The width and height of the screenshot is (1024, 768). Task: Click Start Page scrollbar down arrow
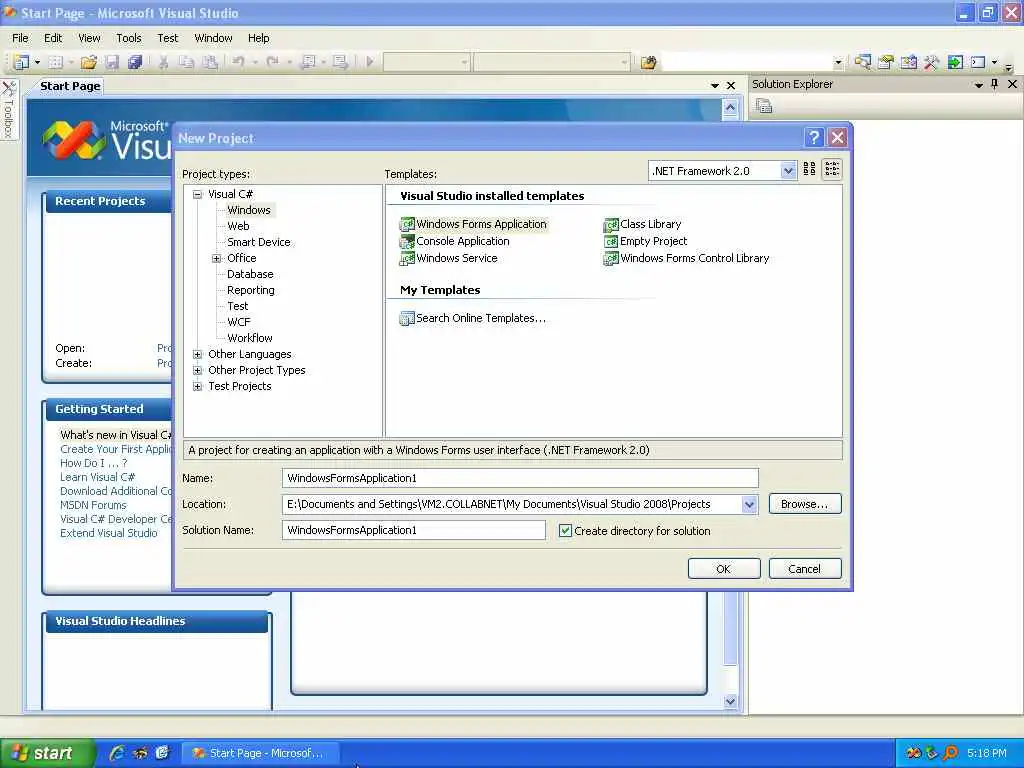click(x=730, y=701)
